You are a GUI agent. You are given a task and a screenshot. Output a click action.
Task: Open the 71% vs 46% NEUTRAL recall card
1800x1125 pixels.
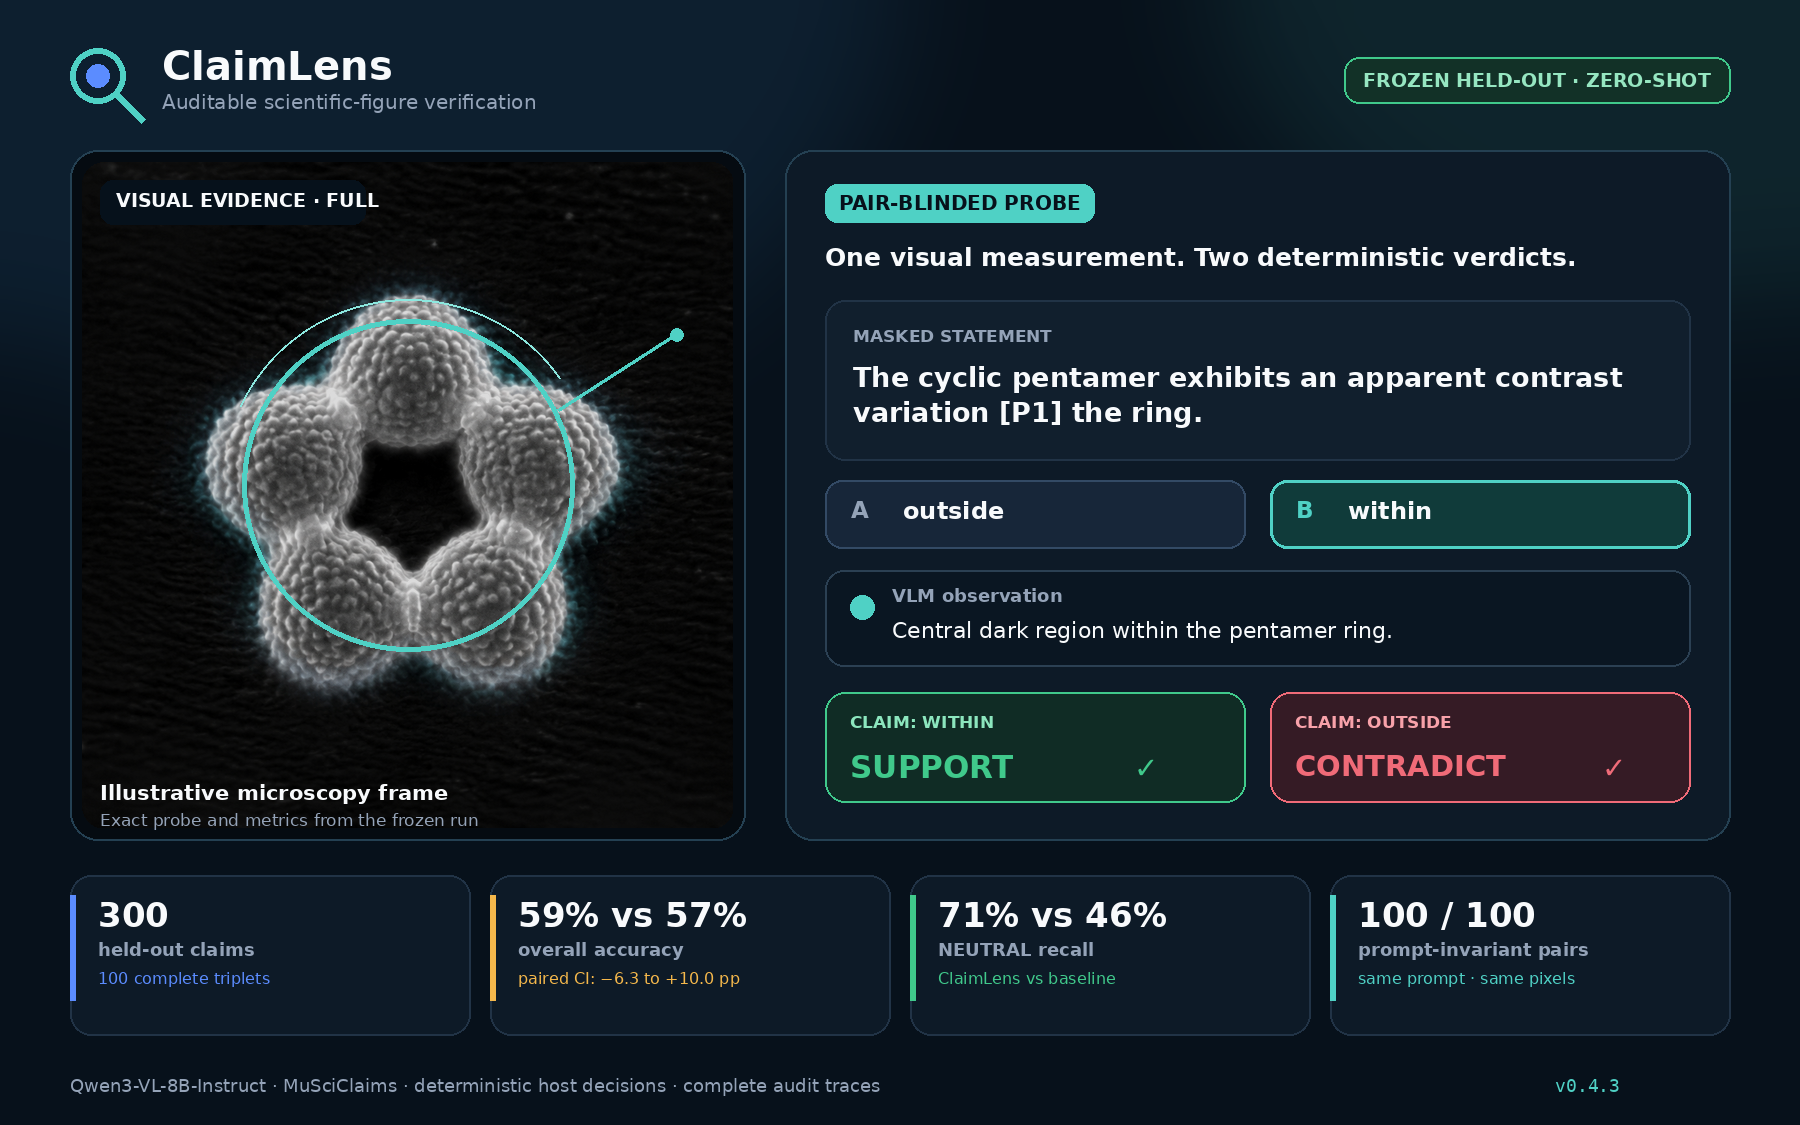pyautogui.click(x=1110, y=955)
